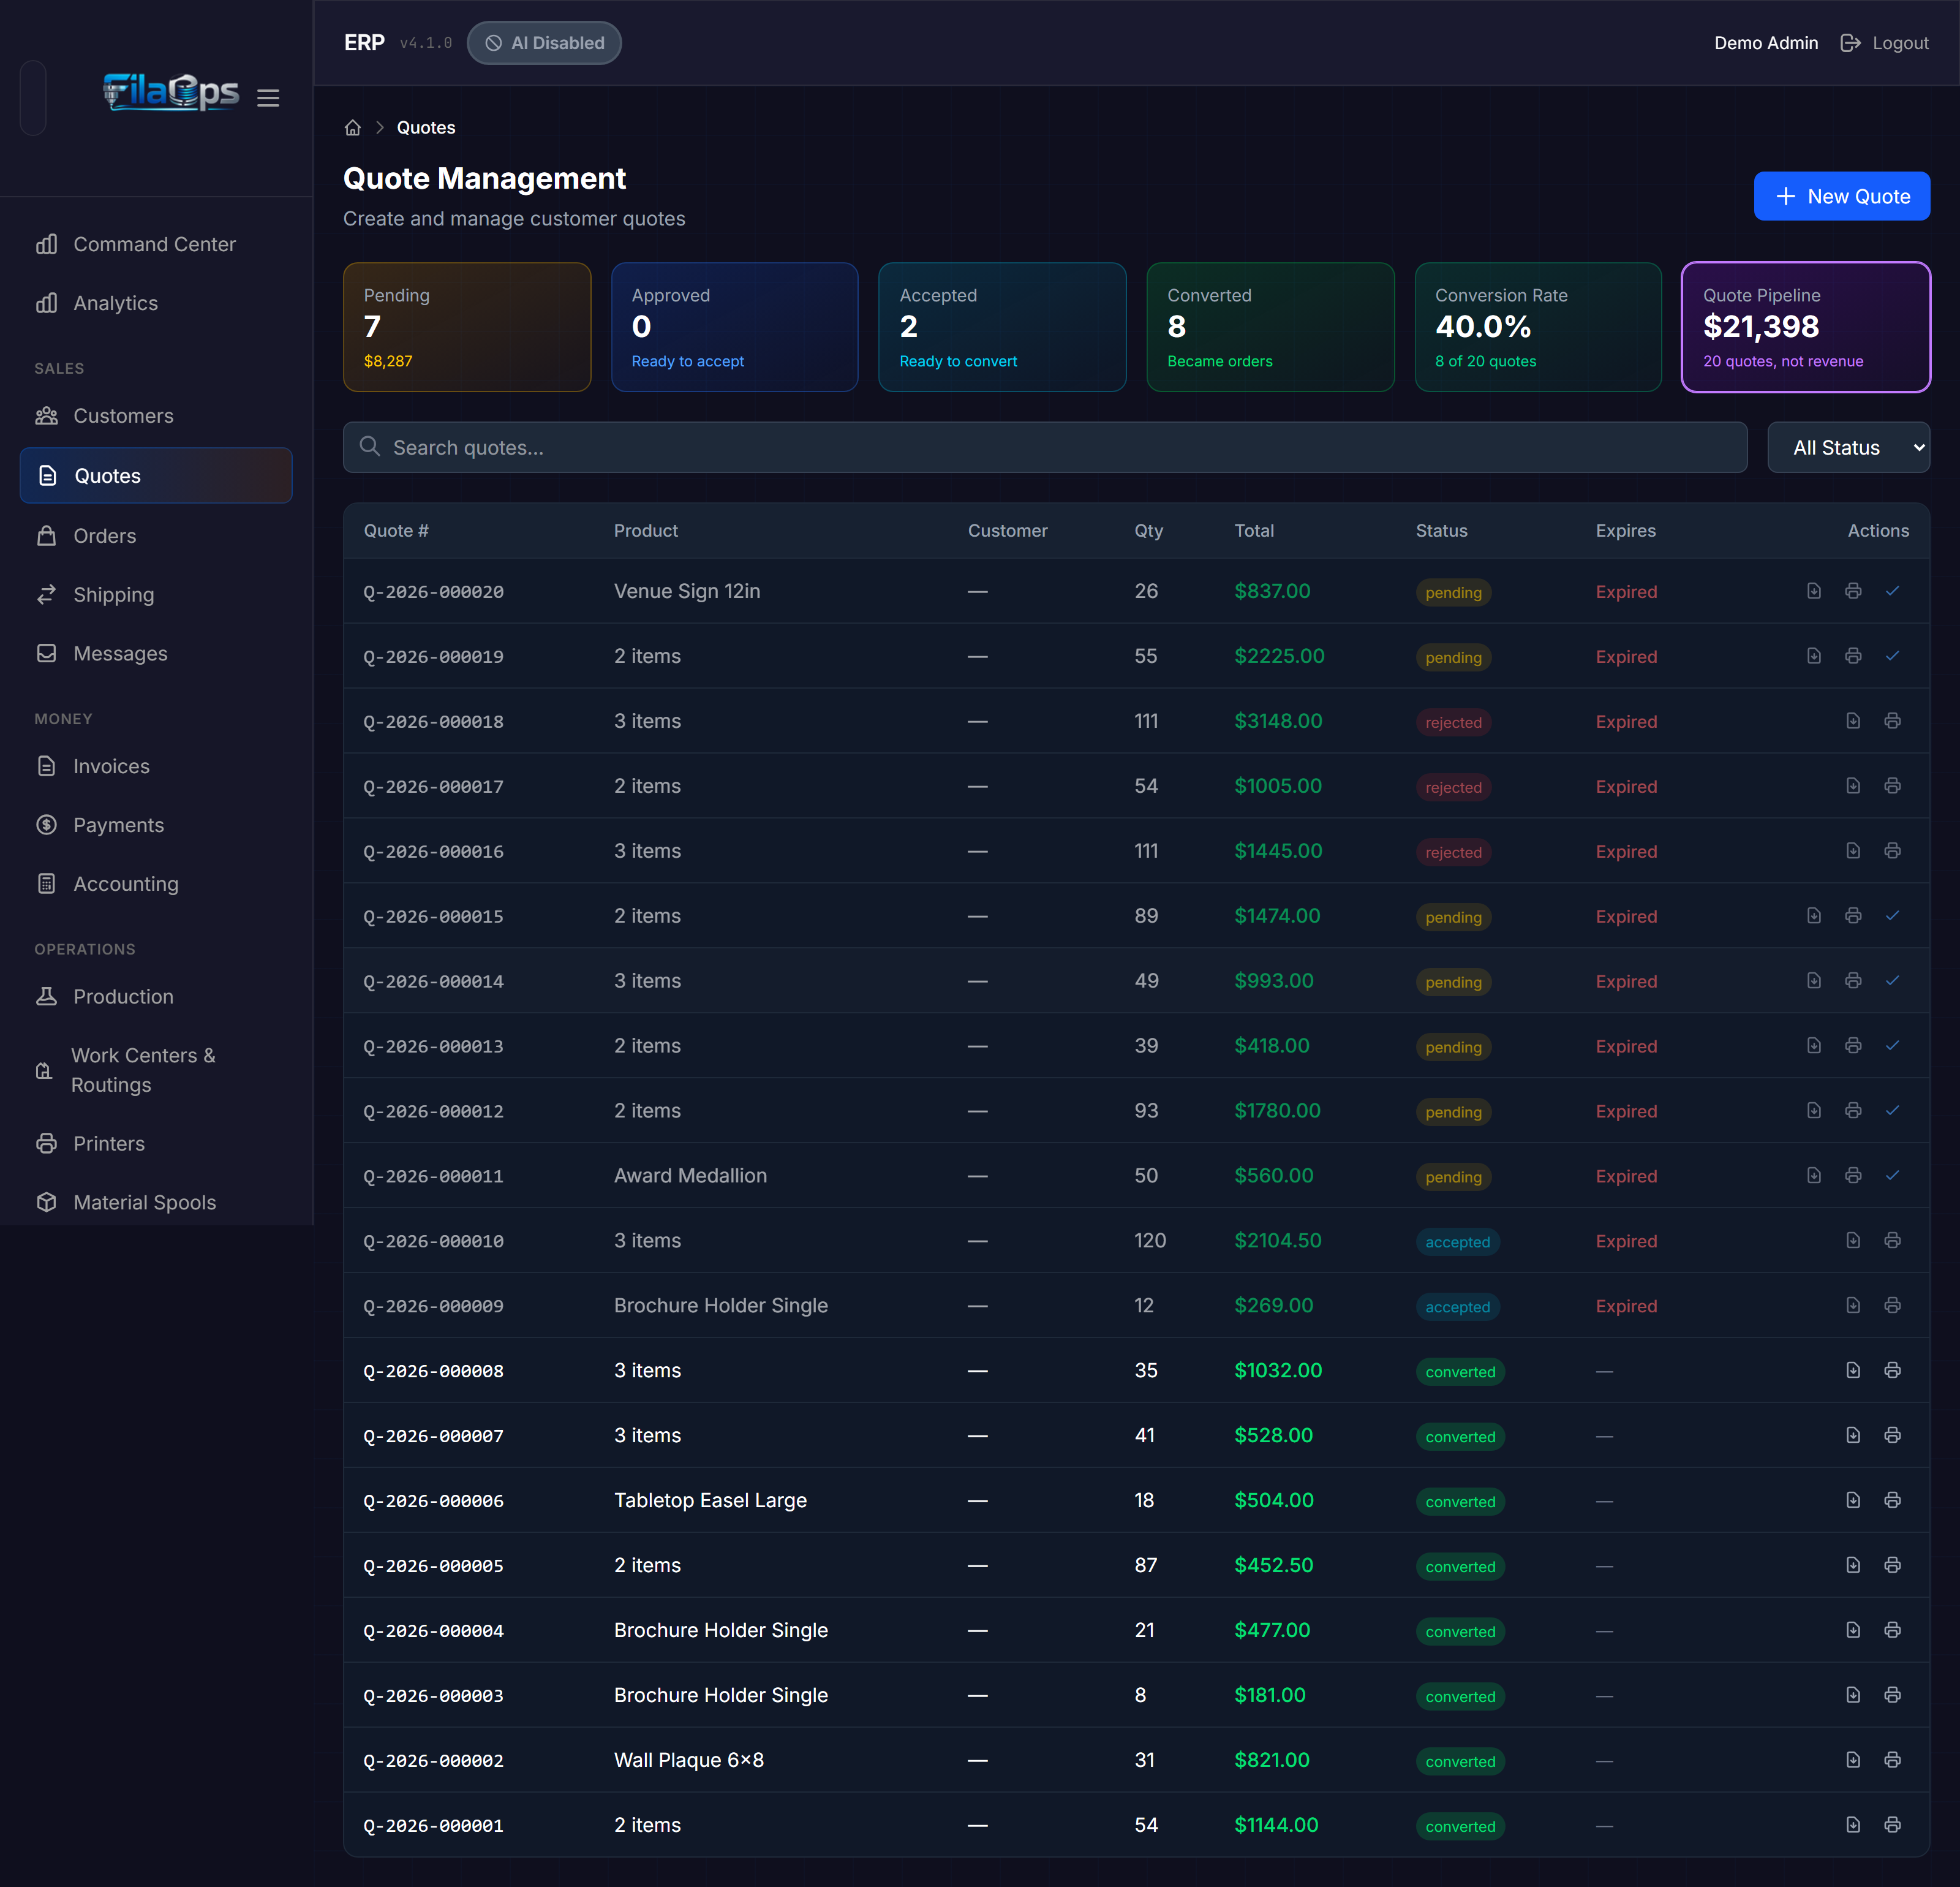Print quote Q-2026-000003
The image size is (1960, 1887).
(x=1892, y=1696)
